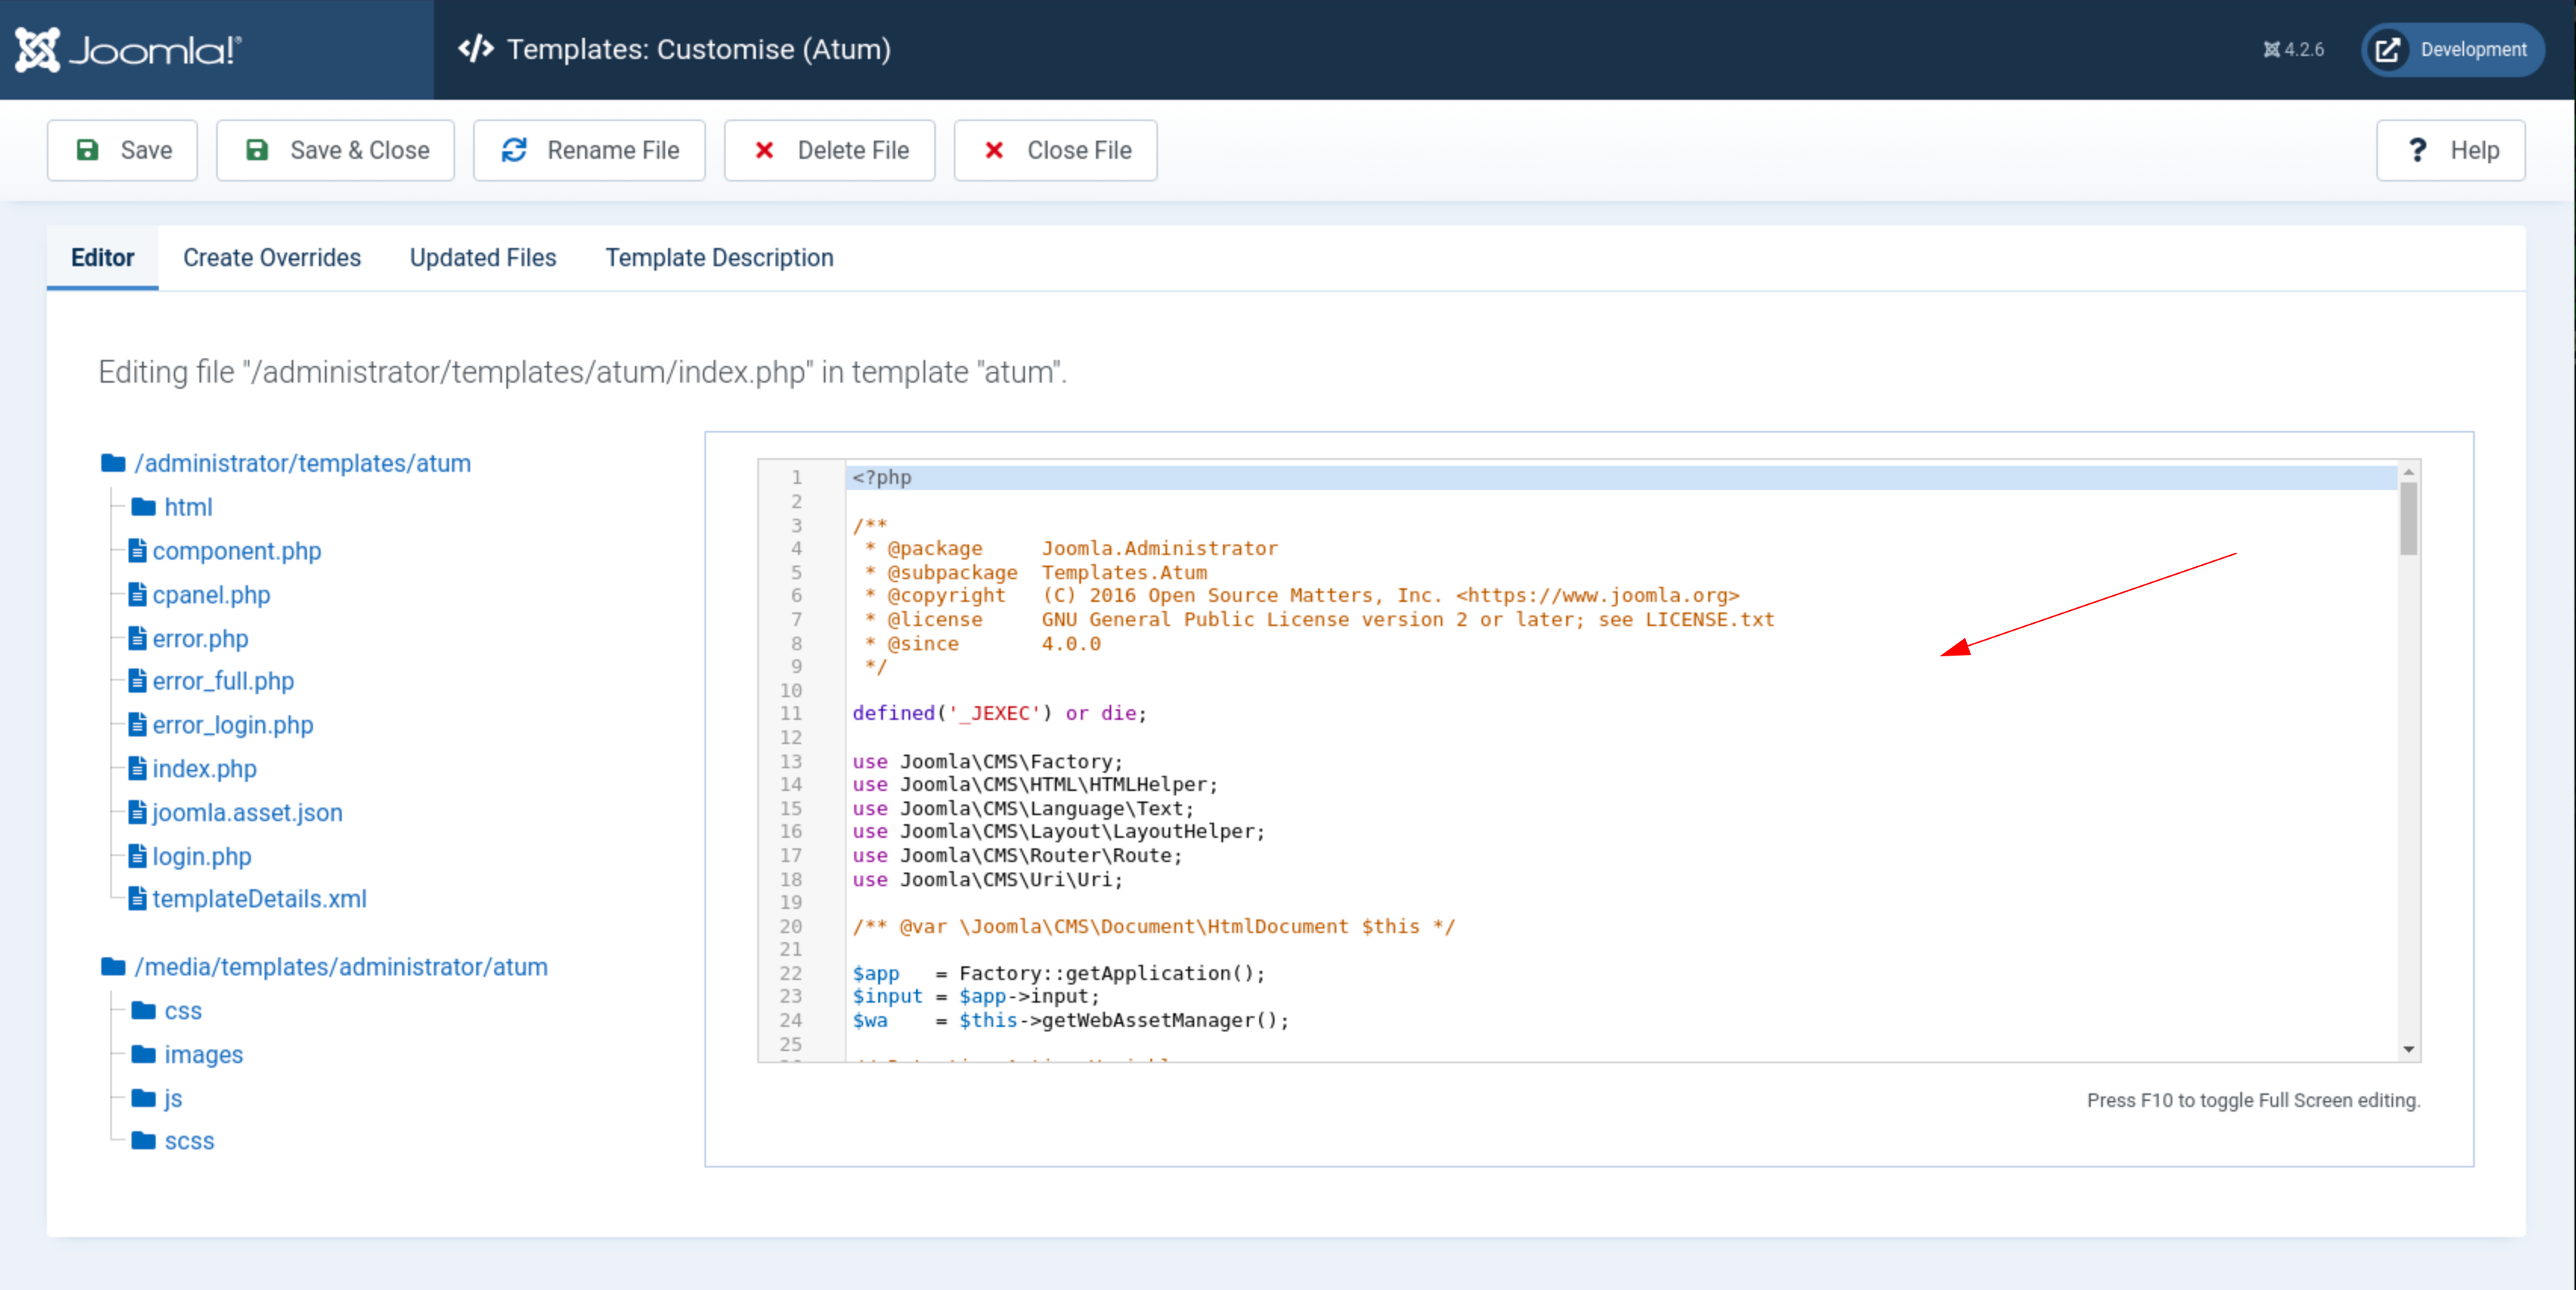Click the Joomla version 4.2.6 indicator
Viewport: 2576px width, 1290px height.
click(x=2294, y=49)
